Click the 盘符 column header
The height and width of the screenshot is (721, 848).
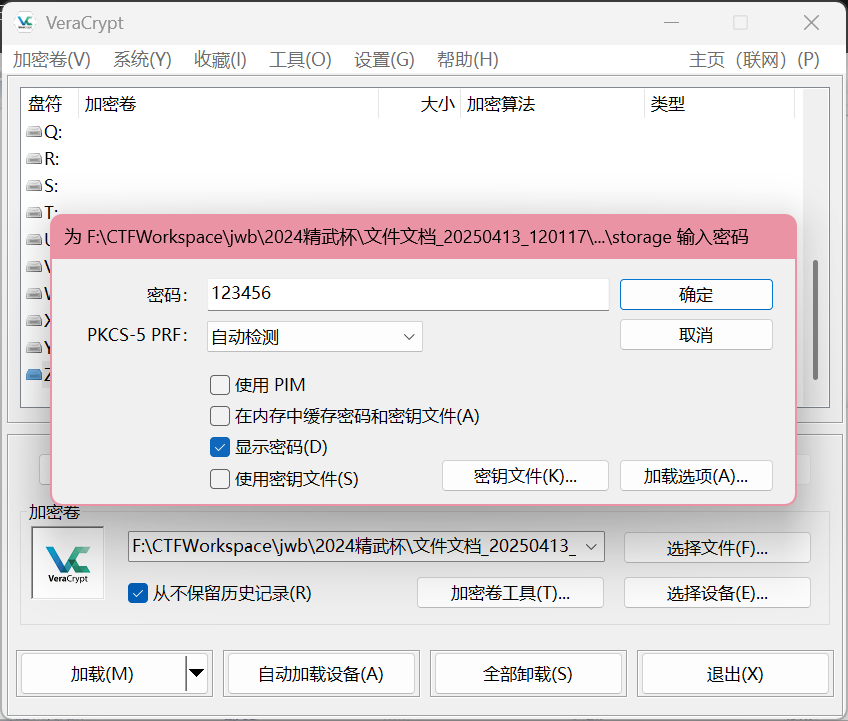[x=50, y=103]
